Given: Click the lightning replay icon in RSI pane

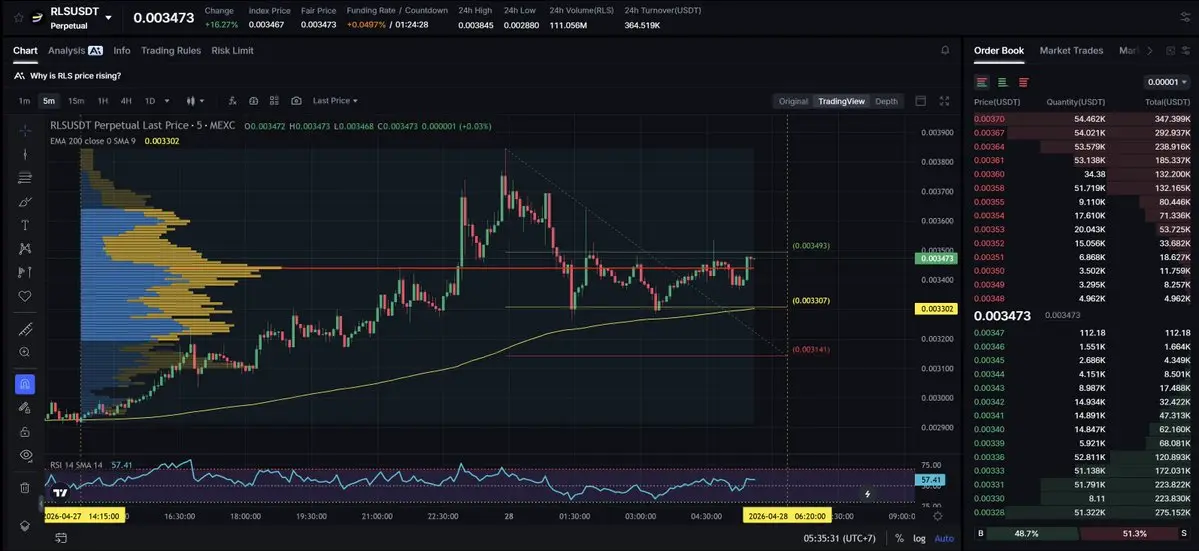Looking at the screenshot, I should pyautogui.click(x=868, y=494).
